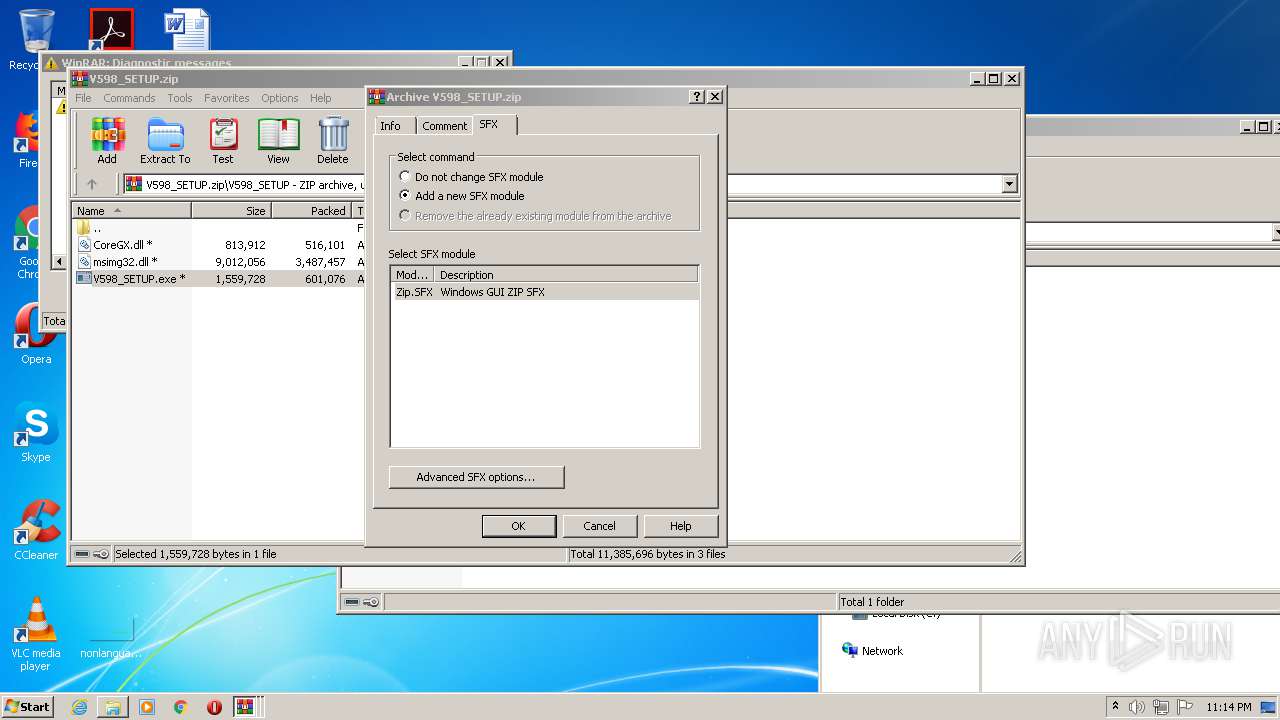Select the V598_SETUP.exe file row
Image resolution: width=1280 pixels, height=720 pixels.
(218, 279)
